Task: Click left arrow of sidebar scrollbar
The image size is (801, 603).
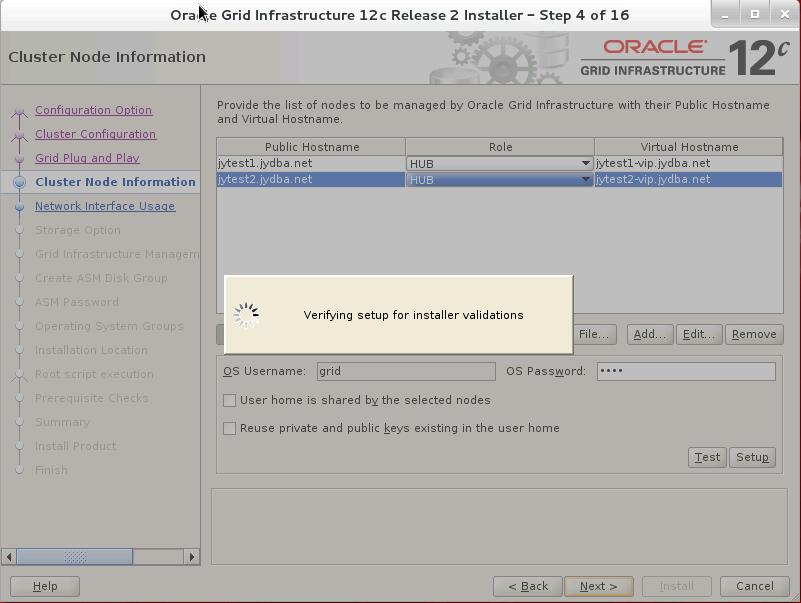Action: 9,556
